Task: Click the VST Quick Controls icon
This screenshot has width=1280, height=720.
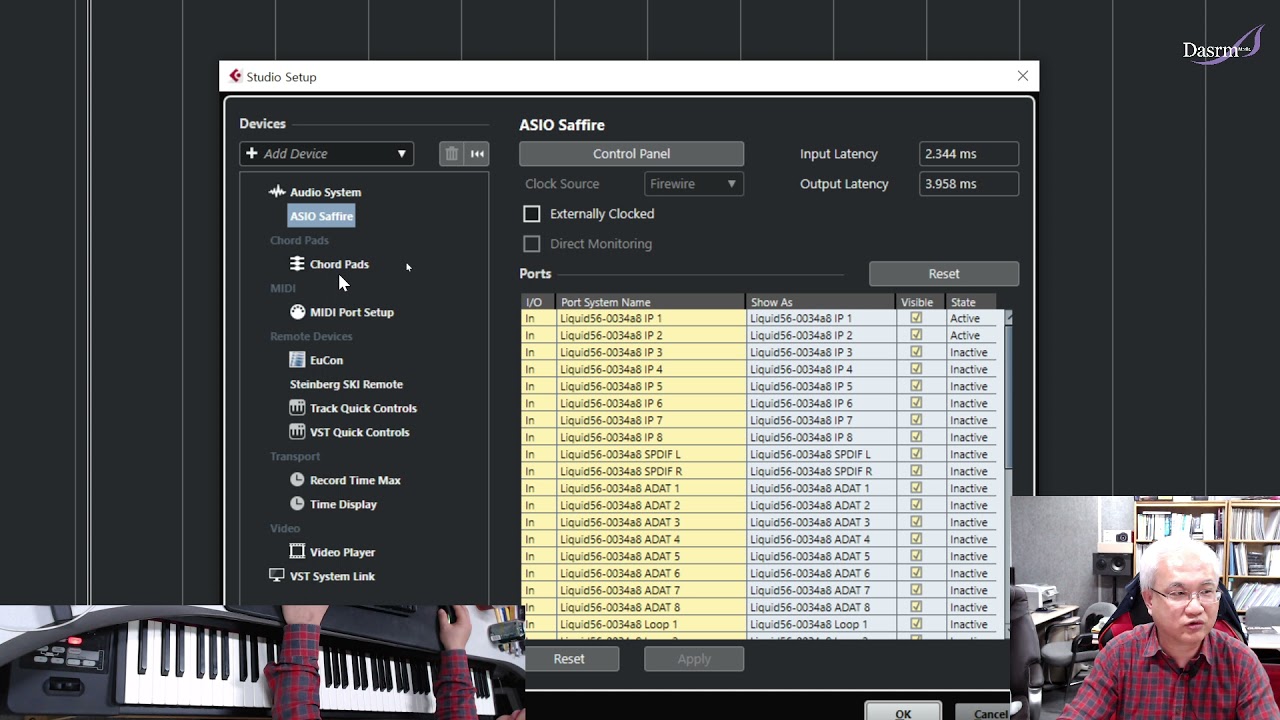Action: tap(297, 432)
